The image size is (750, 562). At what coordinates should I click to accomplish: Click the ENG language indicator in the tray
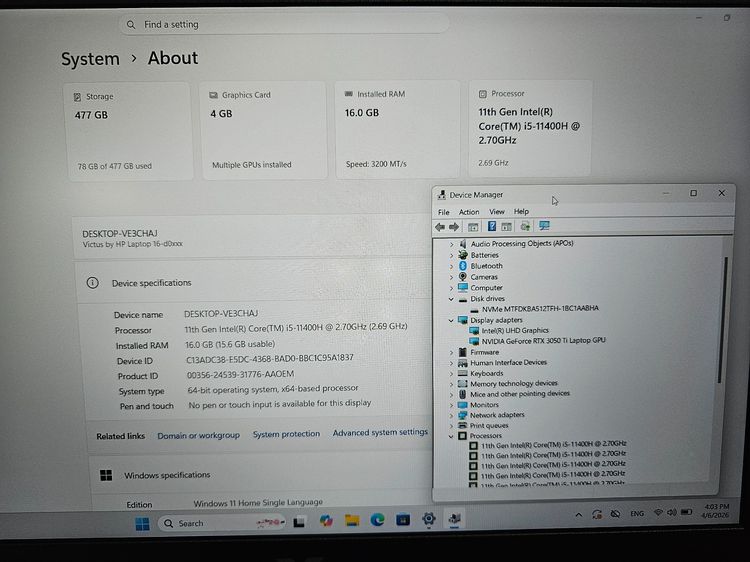(x=637, y=513)
